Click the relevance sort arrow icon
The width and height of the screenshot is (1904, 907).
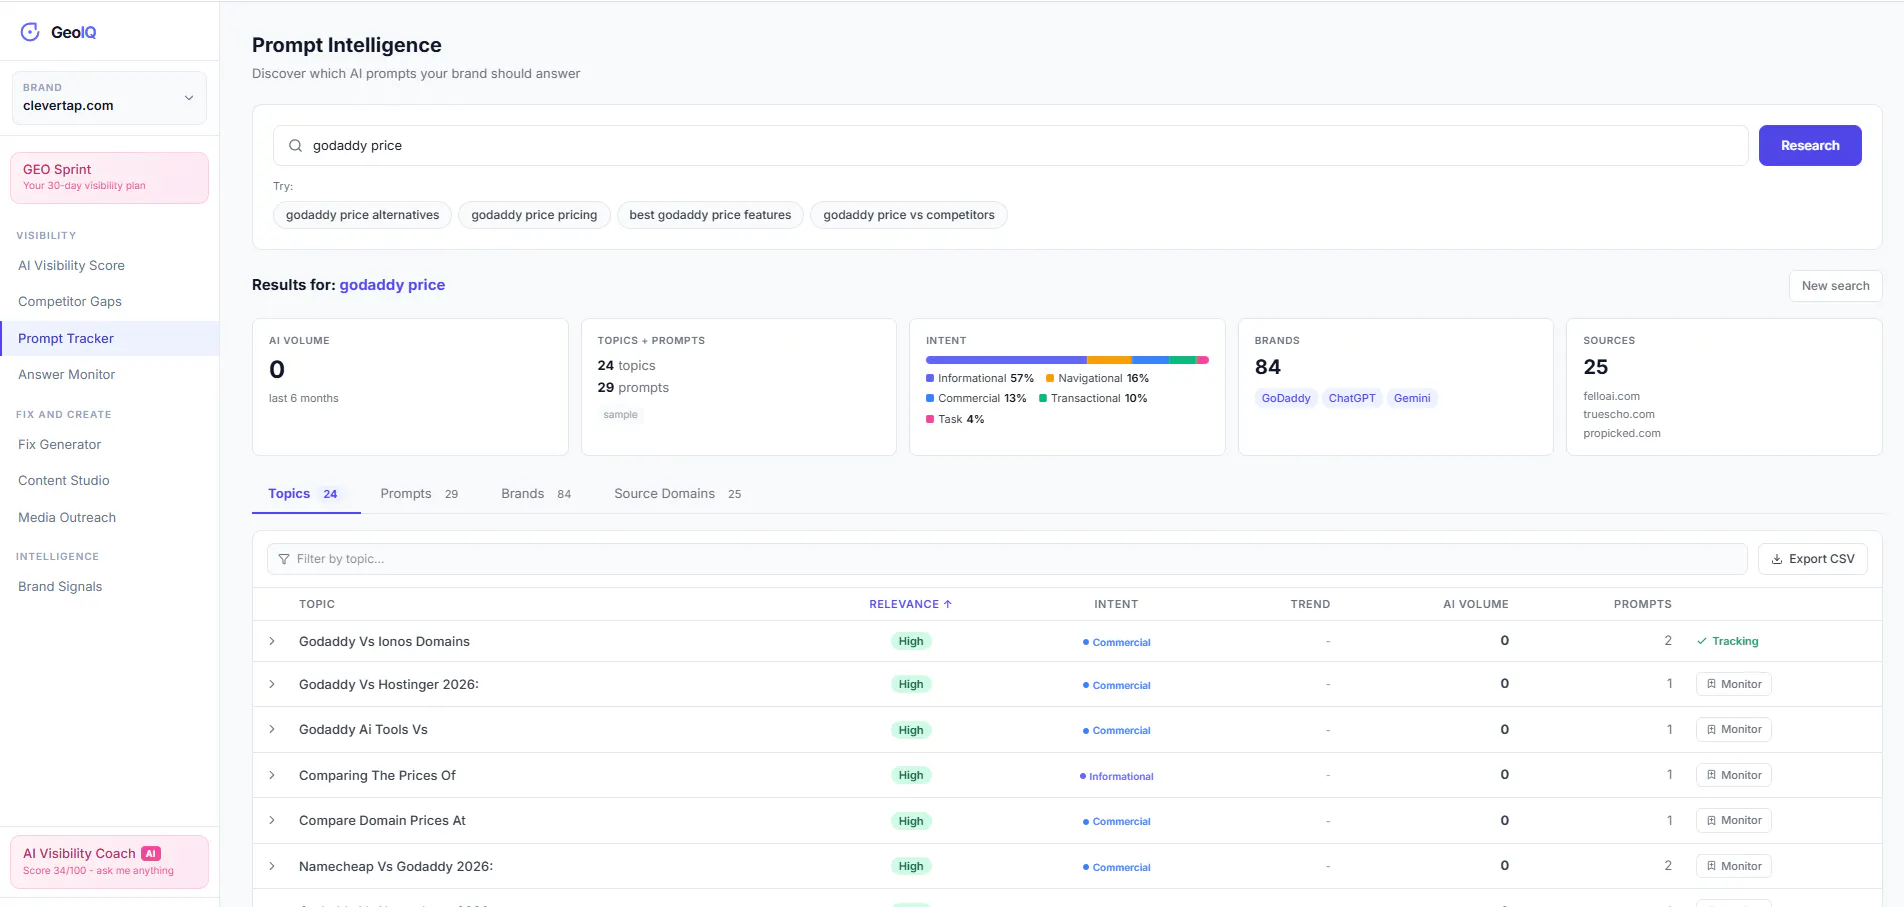[948, 604]
